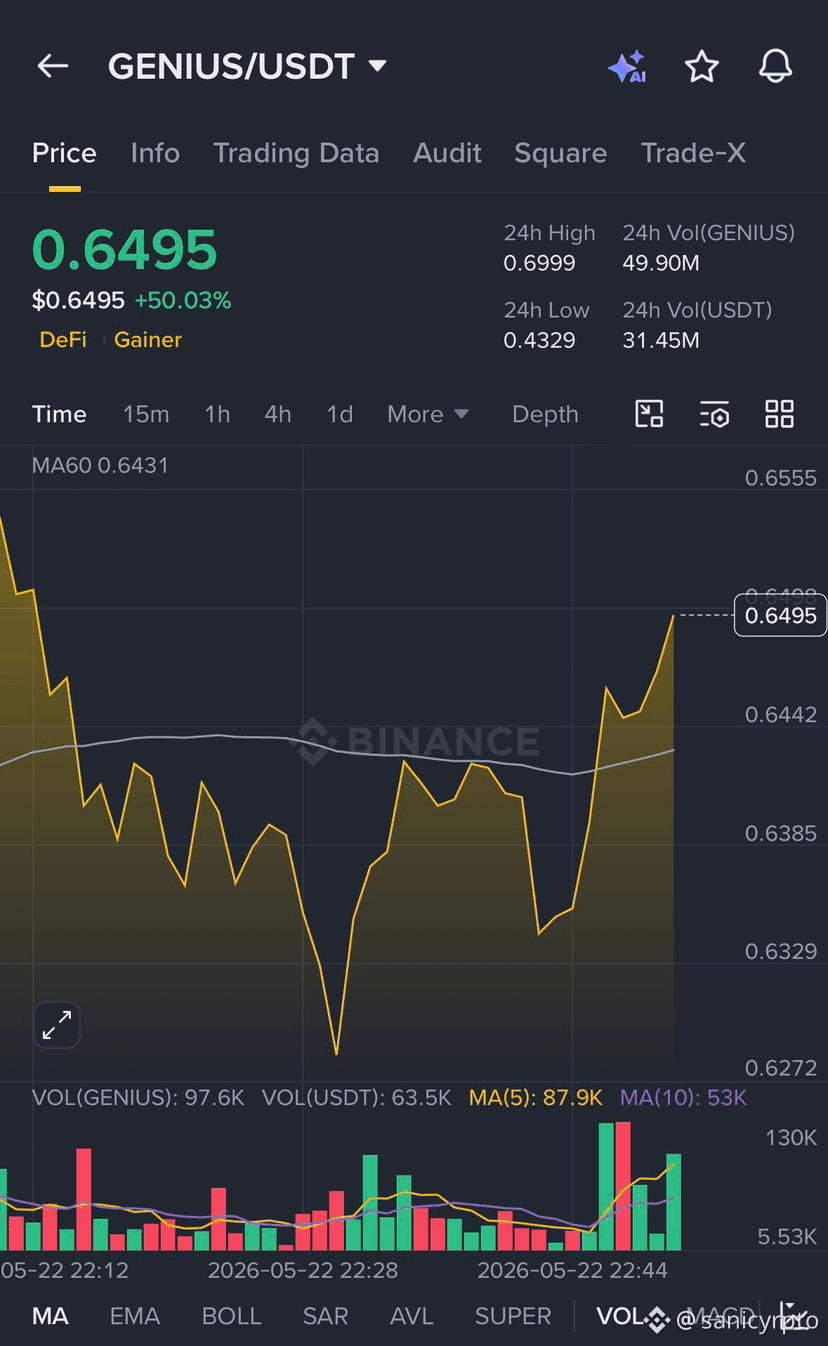Select the Time chart interval
The height and width of the screenshot is (1346, 828).
[x=59, y=414]
